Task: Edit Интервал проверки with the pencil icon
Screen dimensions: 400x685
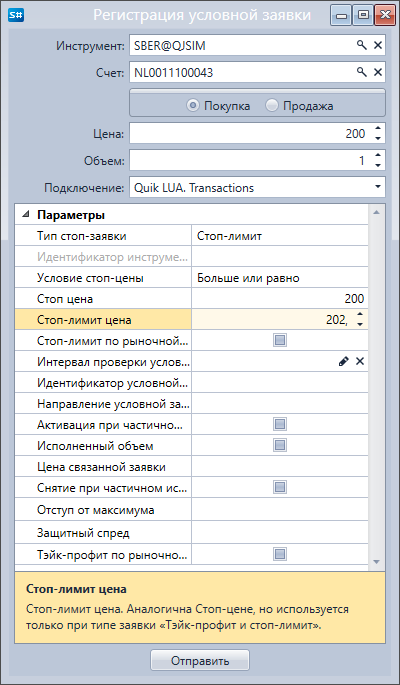Action: 344,361
